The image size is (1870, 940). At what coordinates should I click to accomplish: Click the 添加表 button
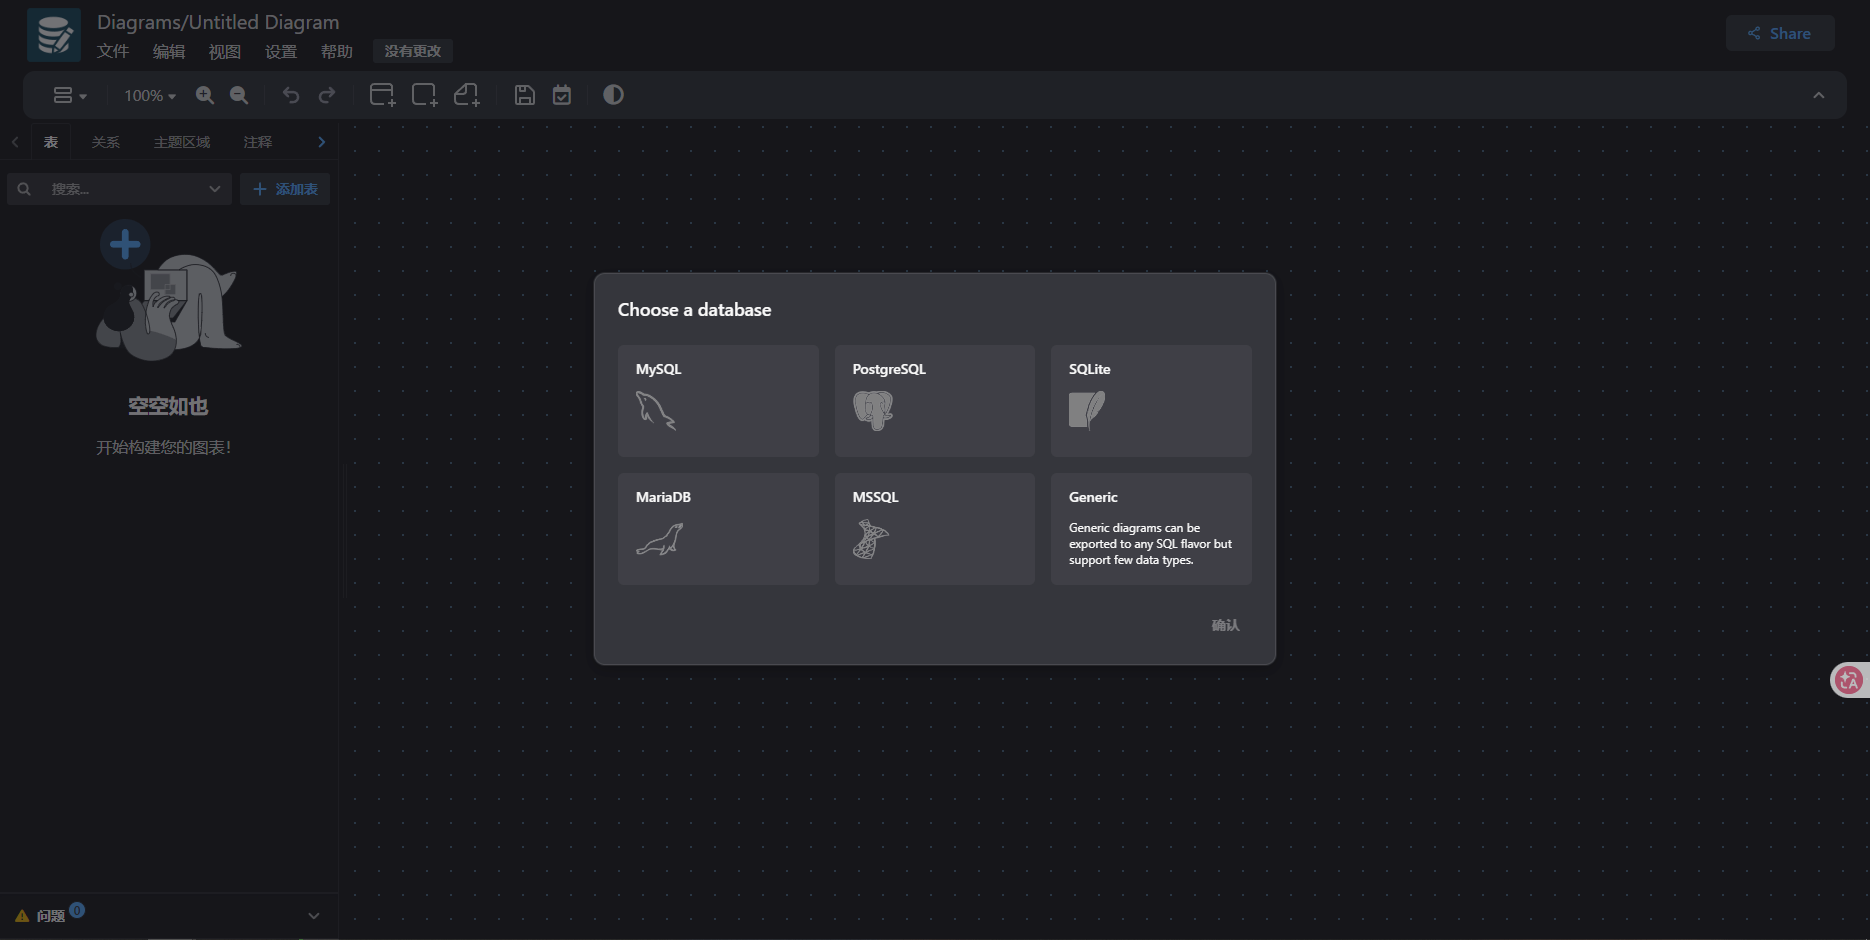(285, 189)
